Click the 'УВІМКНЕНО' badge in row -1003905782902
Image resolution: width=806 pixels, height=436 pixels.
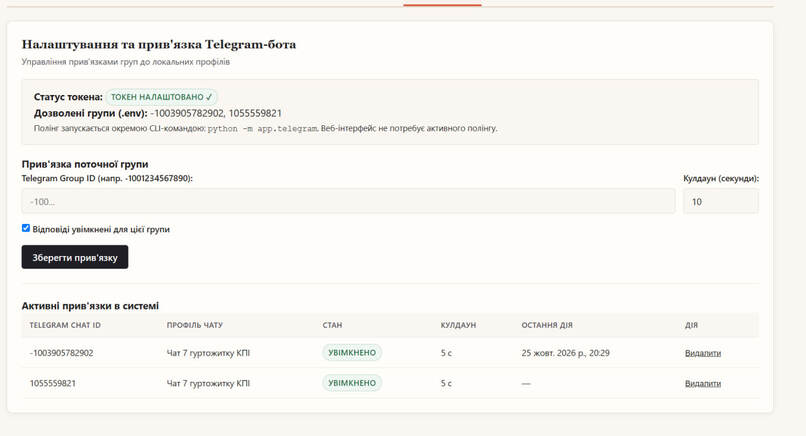352,353
